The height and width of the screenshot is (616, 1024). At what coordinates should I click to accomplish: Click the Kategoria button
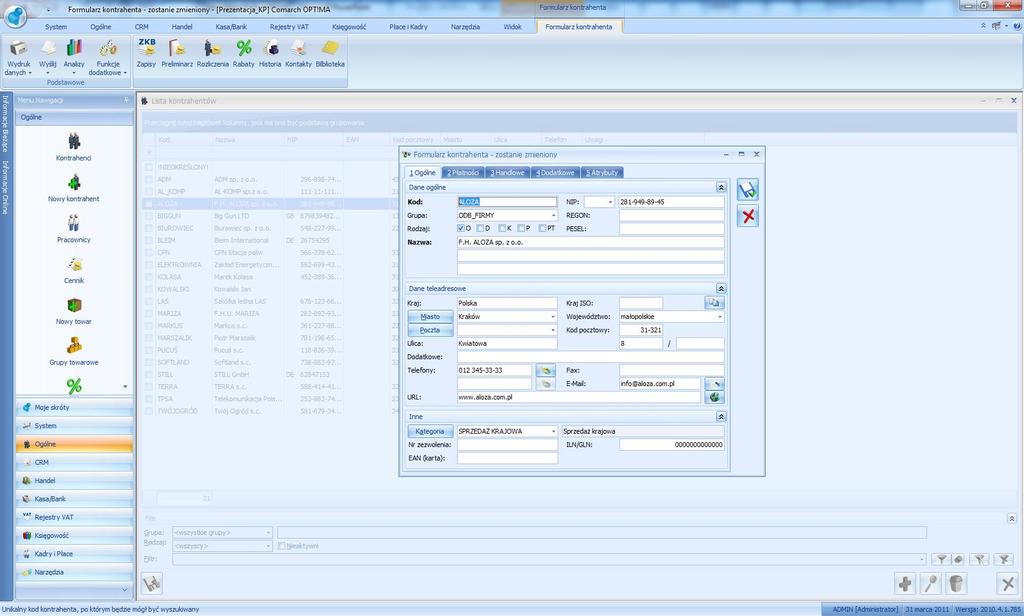tap(430, 431)
